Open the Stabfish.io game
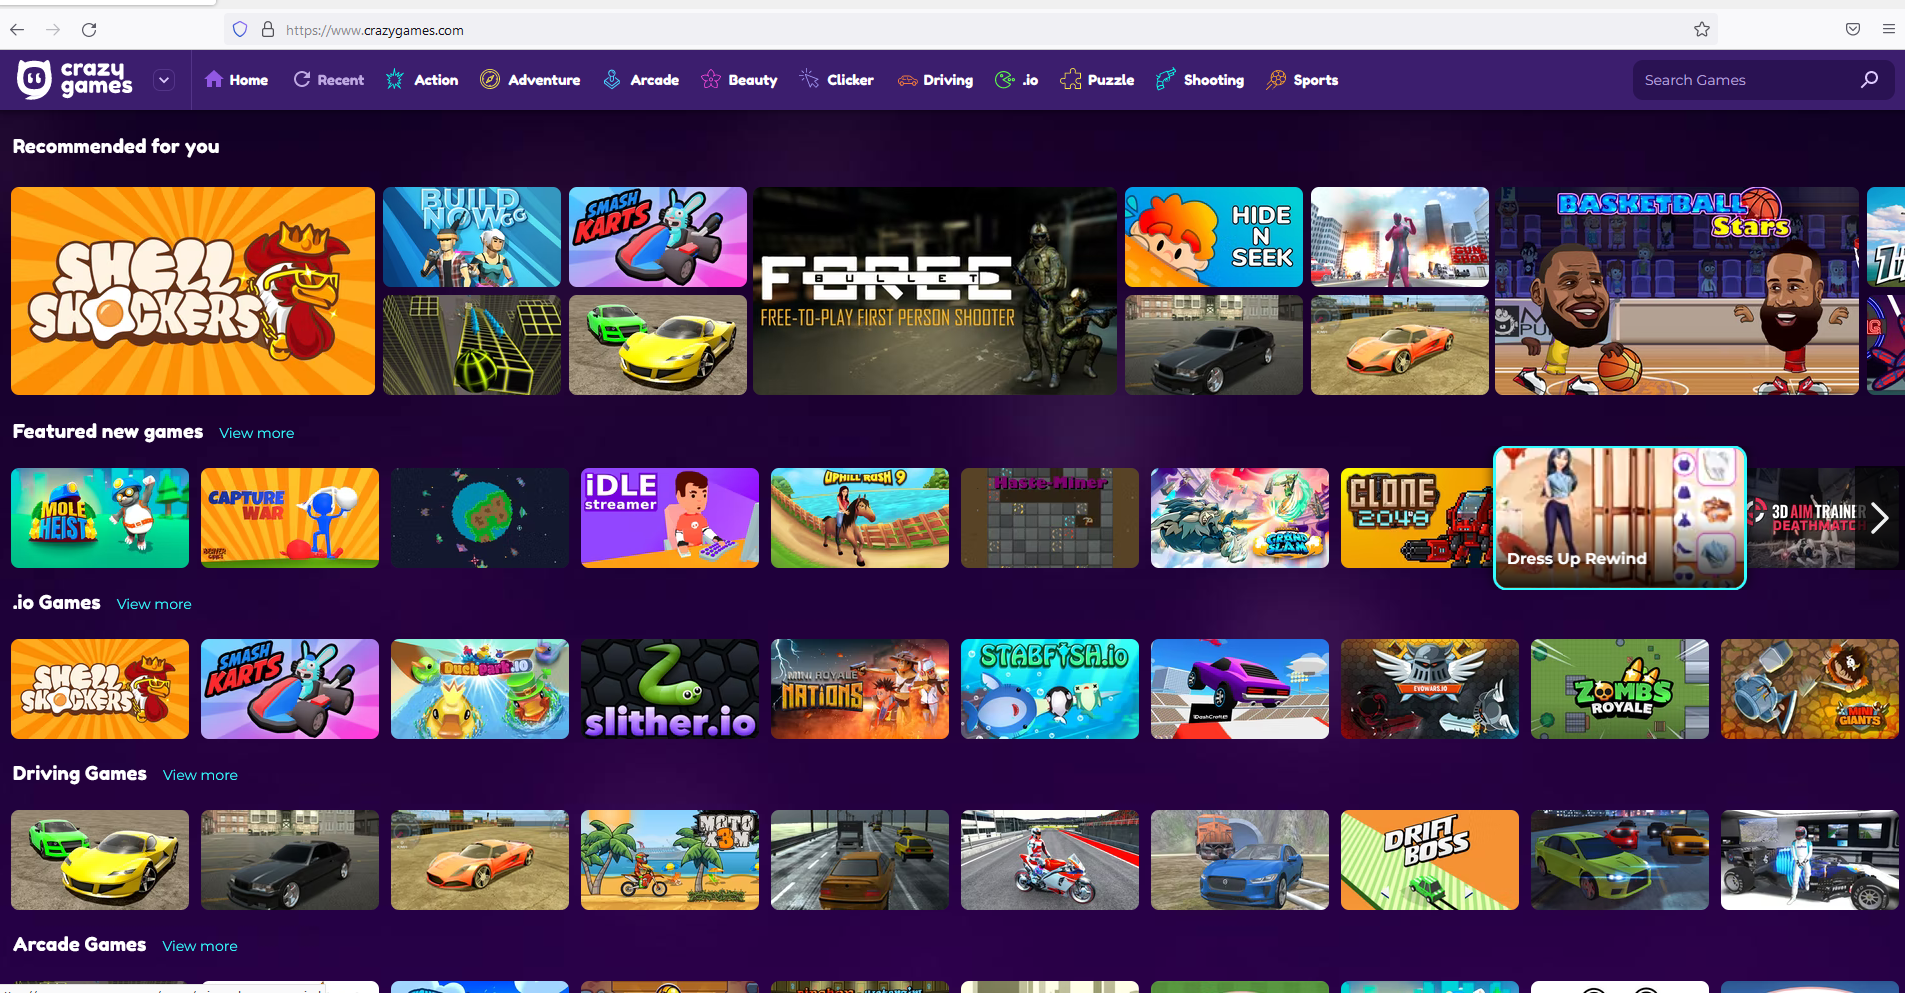 tap(1050, 689)
